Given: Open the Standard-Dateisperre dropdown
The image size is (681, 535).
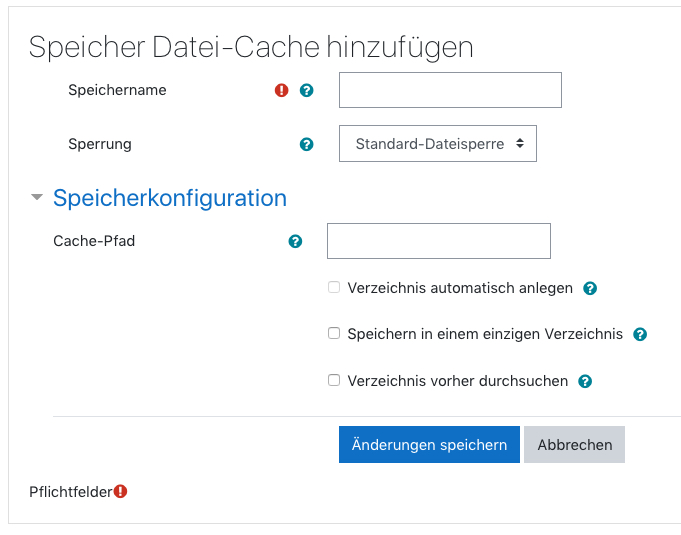Looking at the screenshot, I should click(438, 144).
